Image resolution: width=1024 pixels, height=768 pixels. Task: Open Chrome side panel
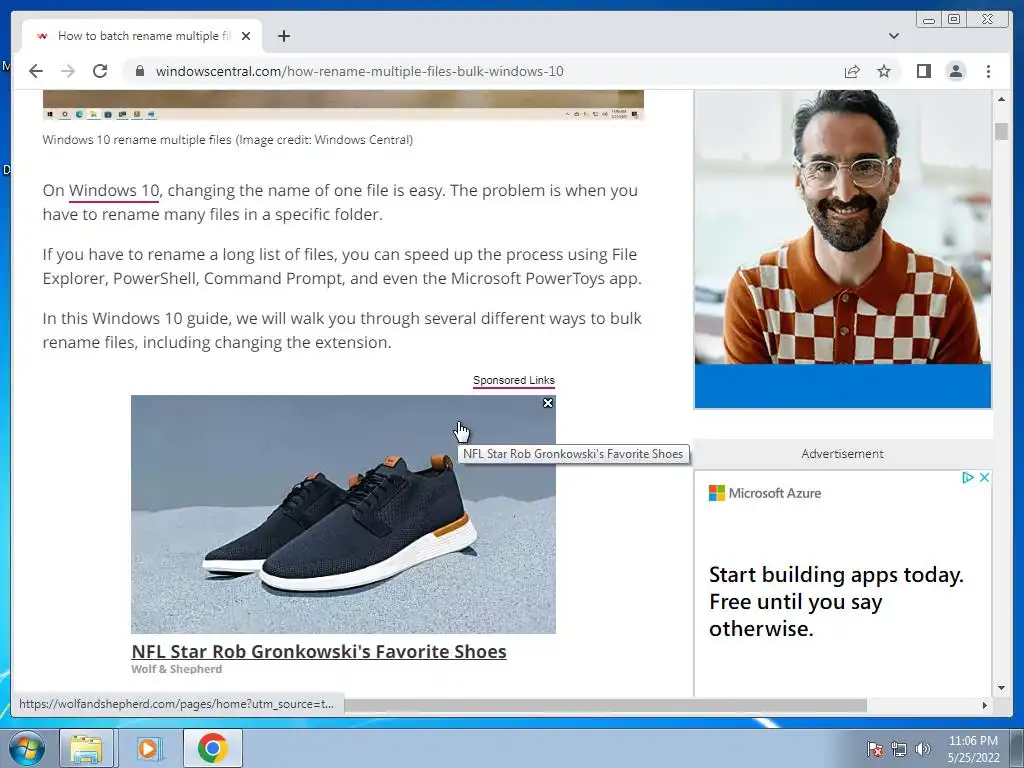click(x=923, y=71)
